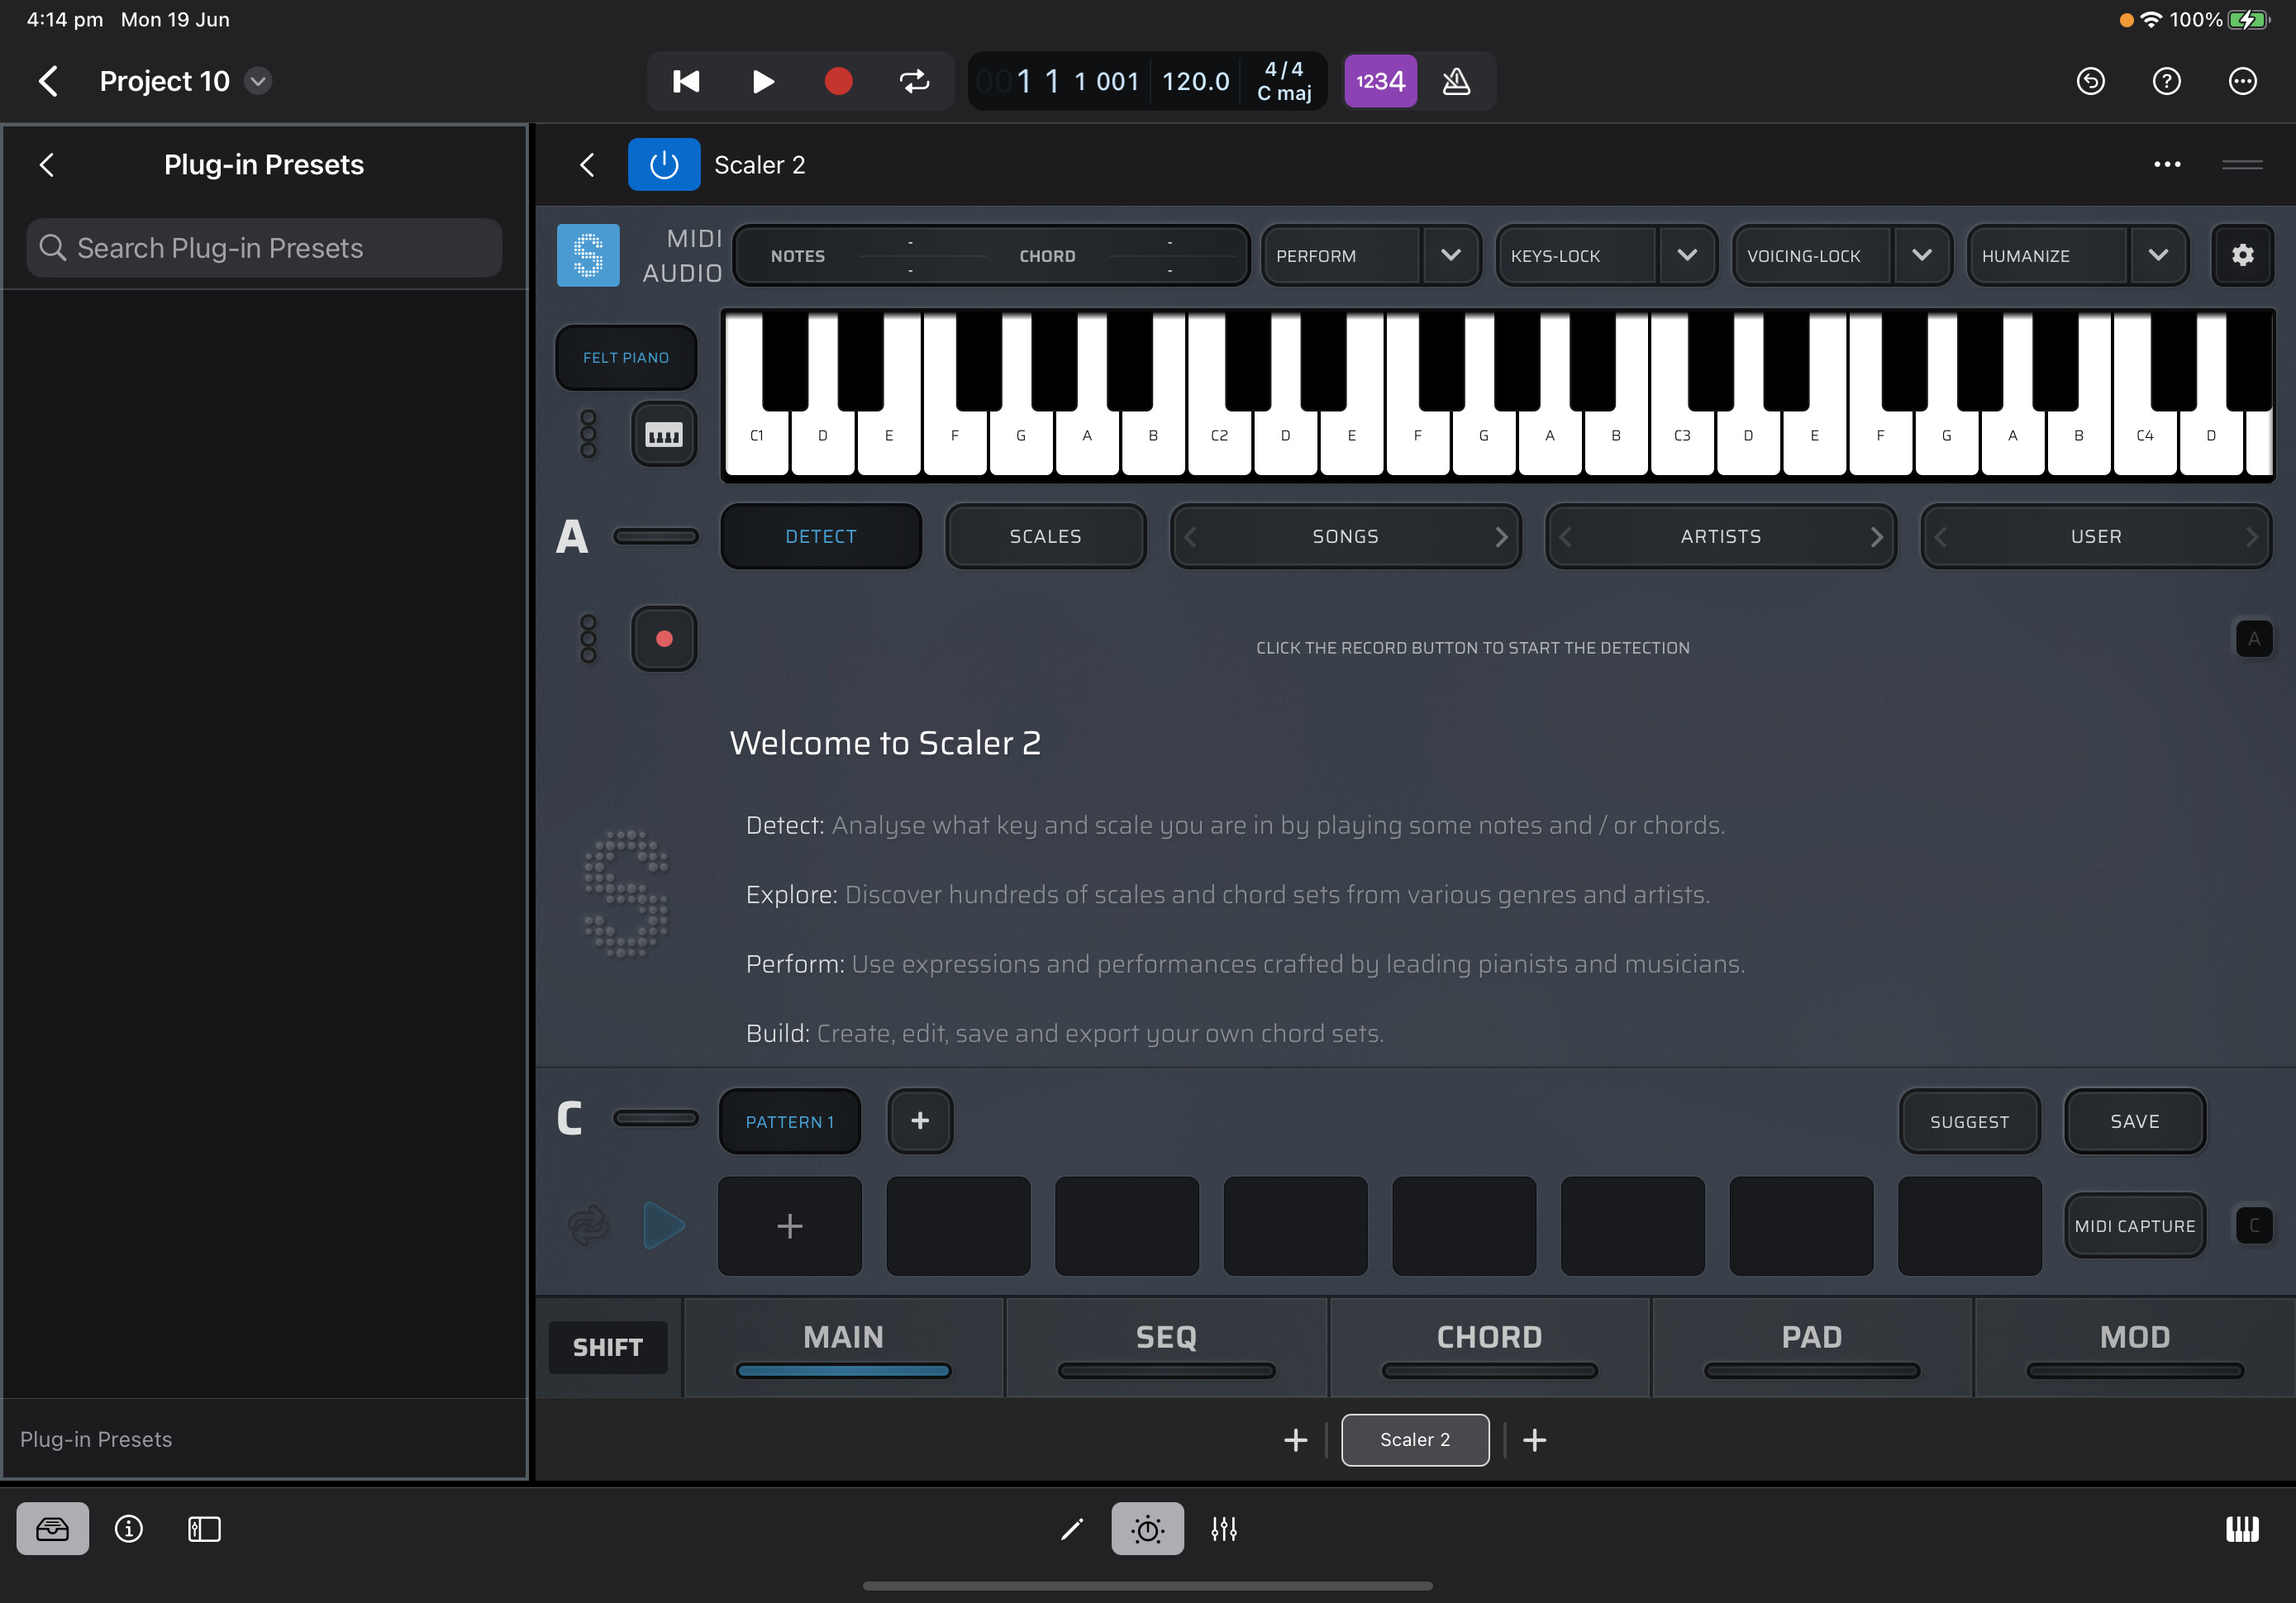Toggle pattern loop icon in section C
The image size is (2296, 1603).
(x=588, y=1226)
